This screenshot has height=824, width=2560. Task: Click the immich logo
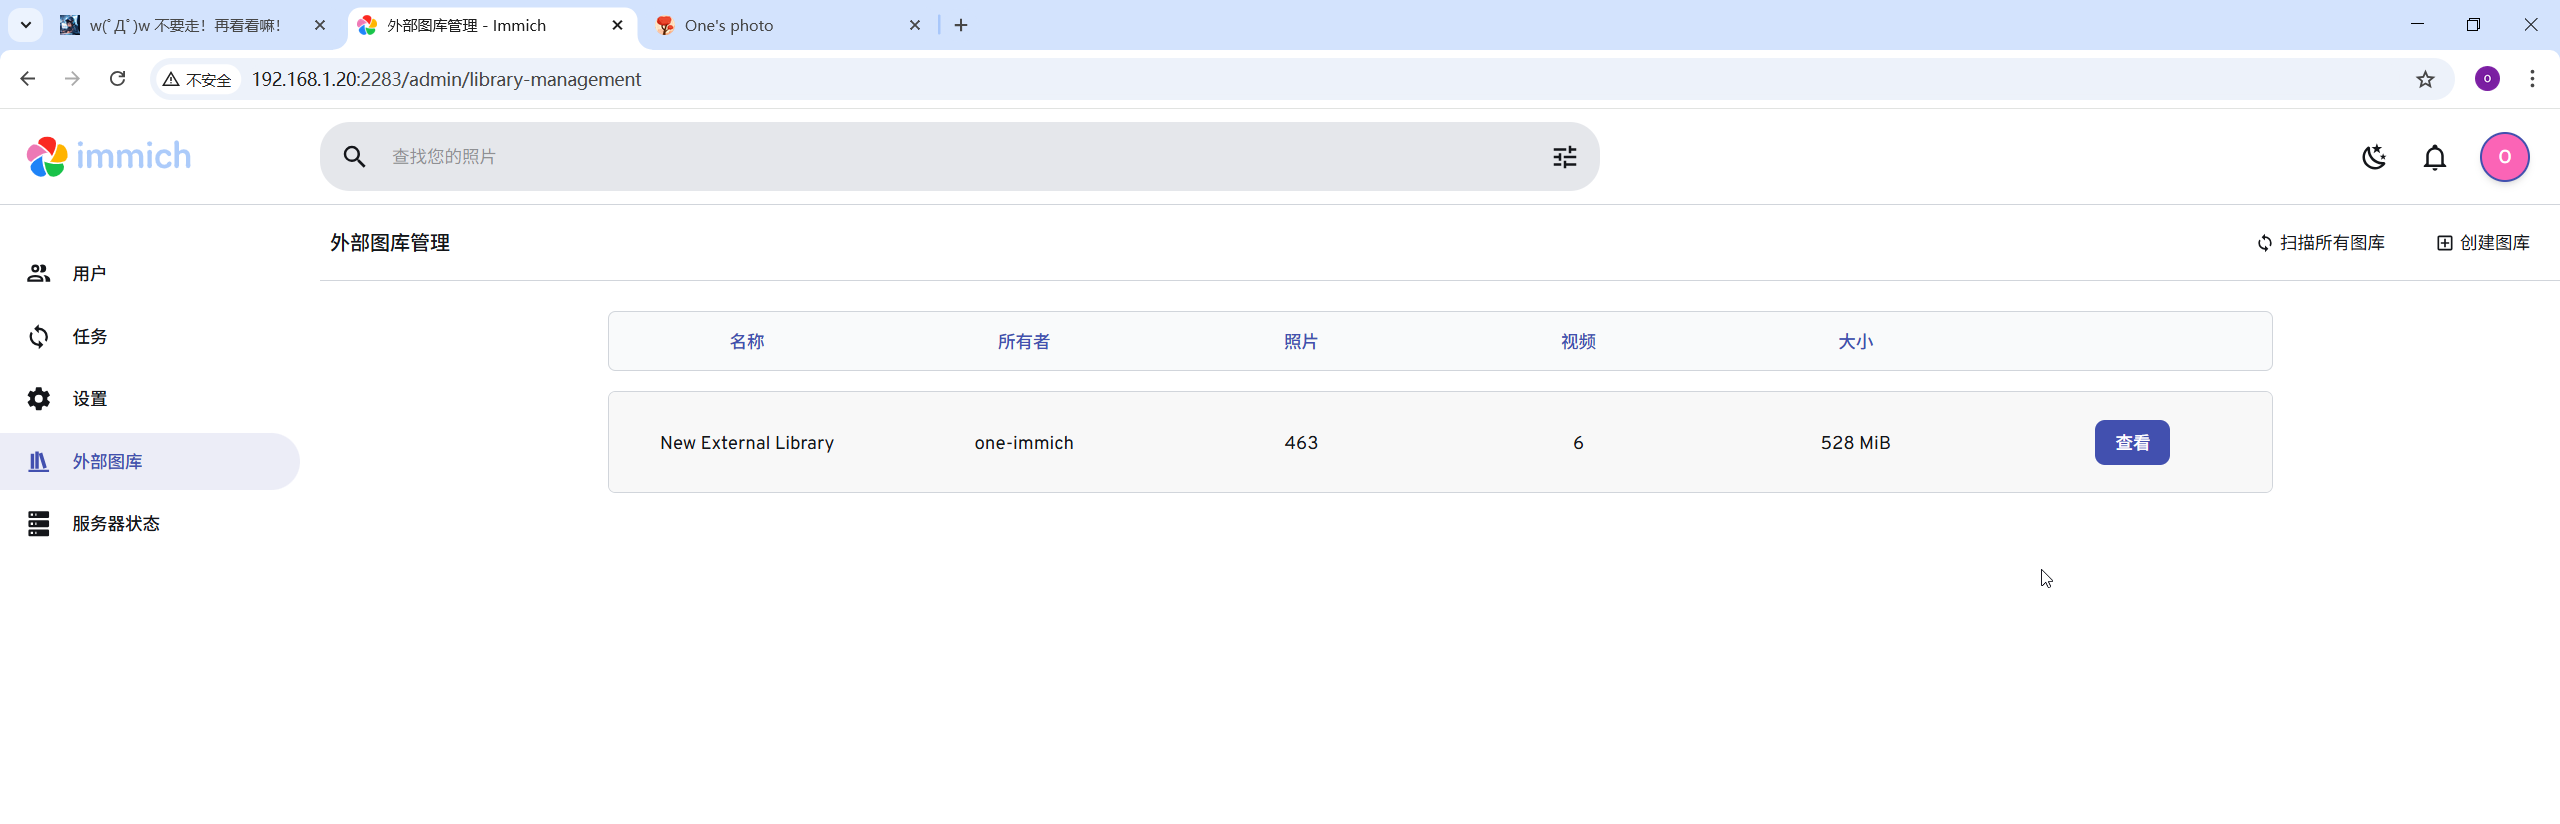[108, 157]
